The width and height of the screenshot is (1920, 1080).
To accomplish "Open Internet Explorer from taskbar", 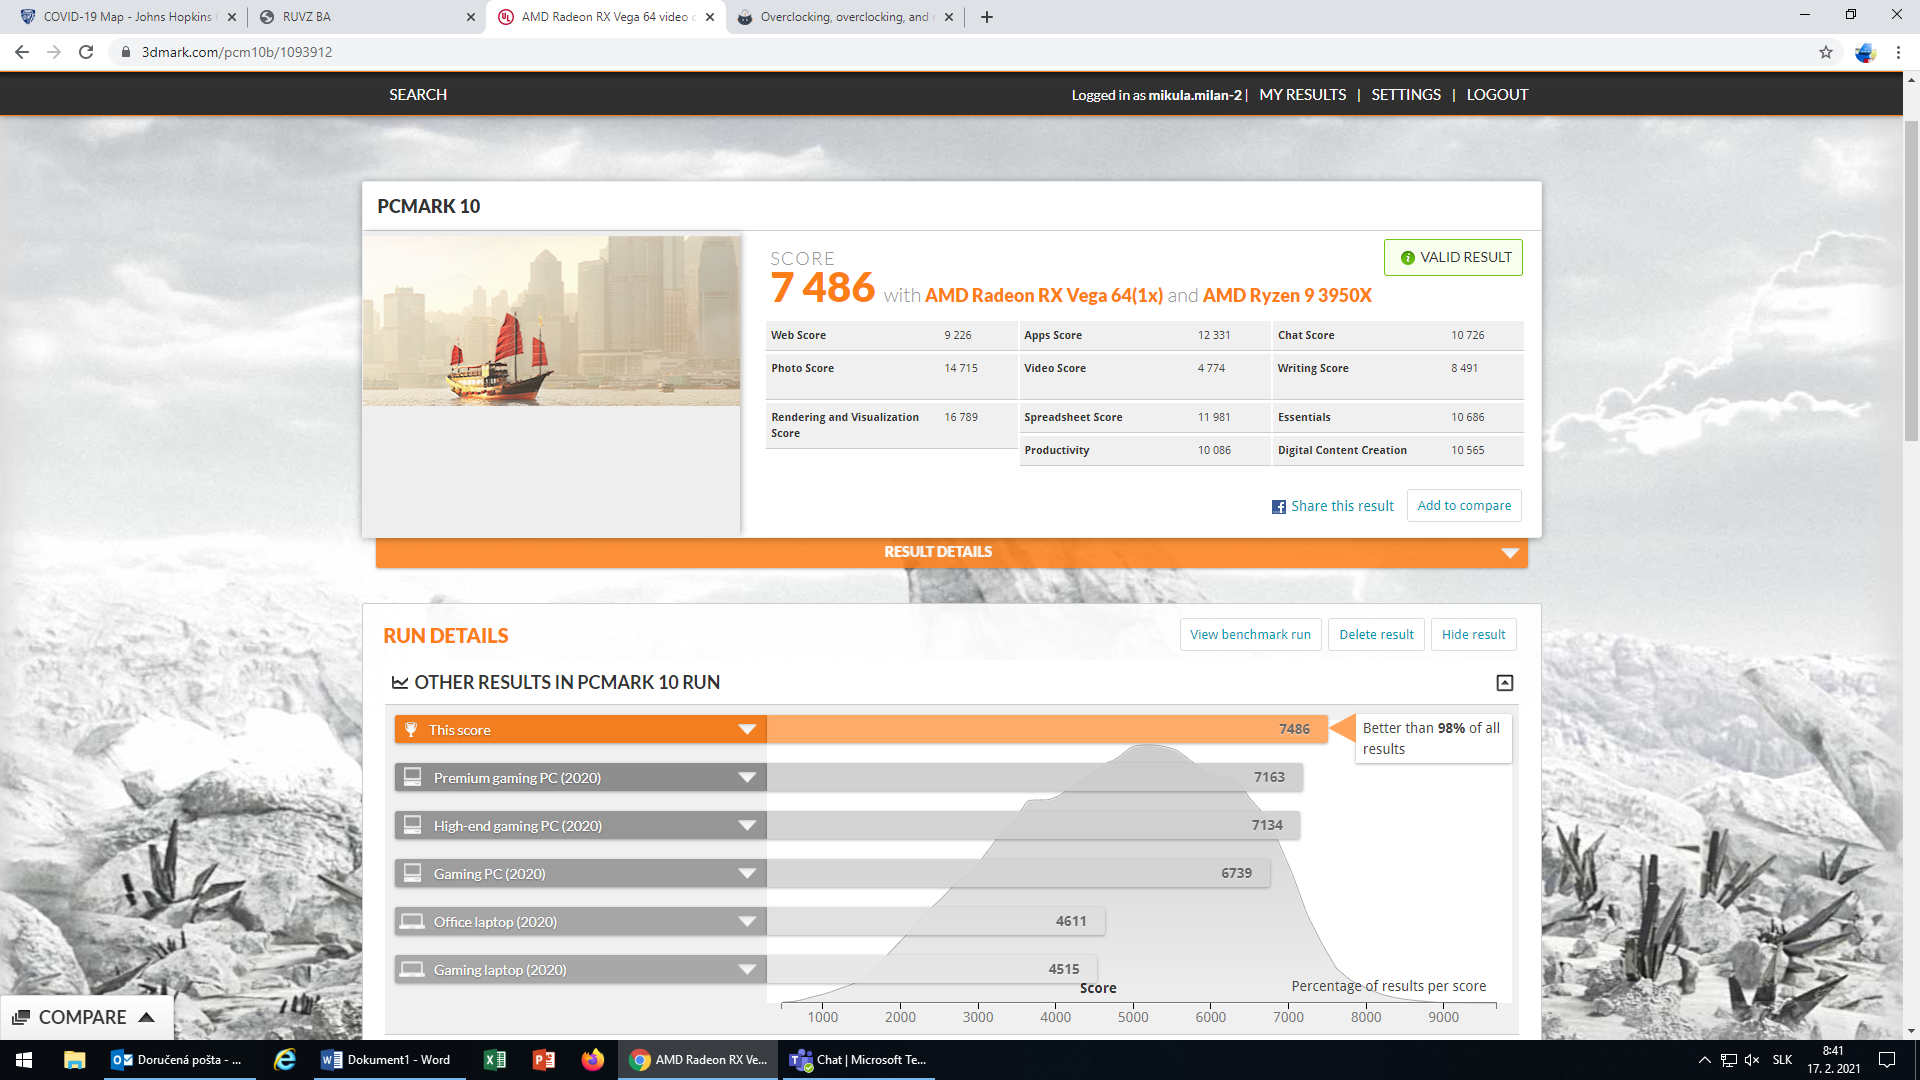I will coord(285,1060).
